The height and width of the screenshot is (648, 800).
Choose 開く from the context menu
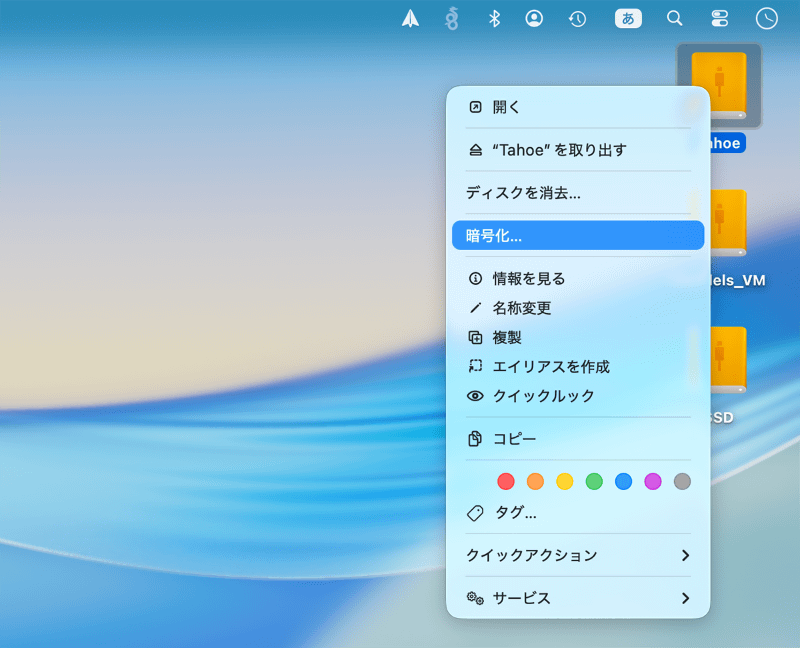tap(578, 107)
